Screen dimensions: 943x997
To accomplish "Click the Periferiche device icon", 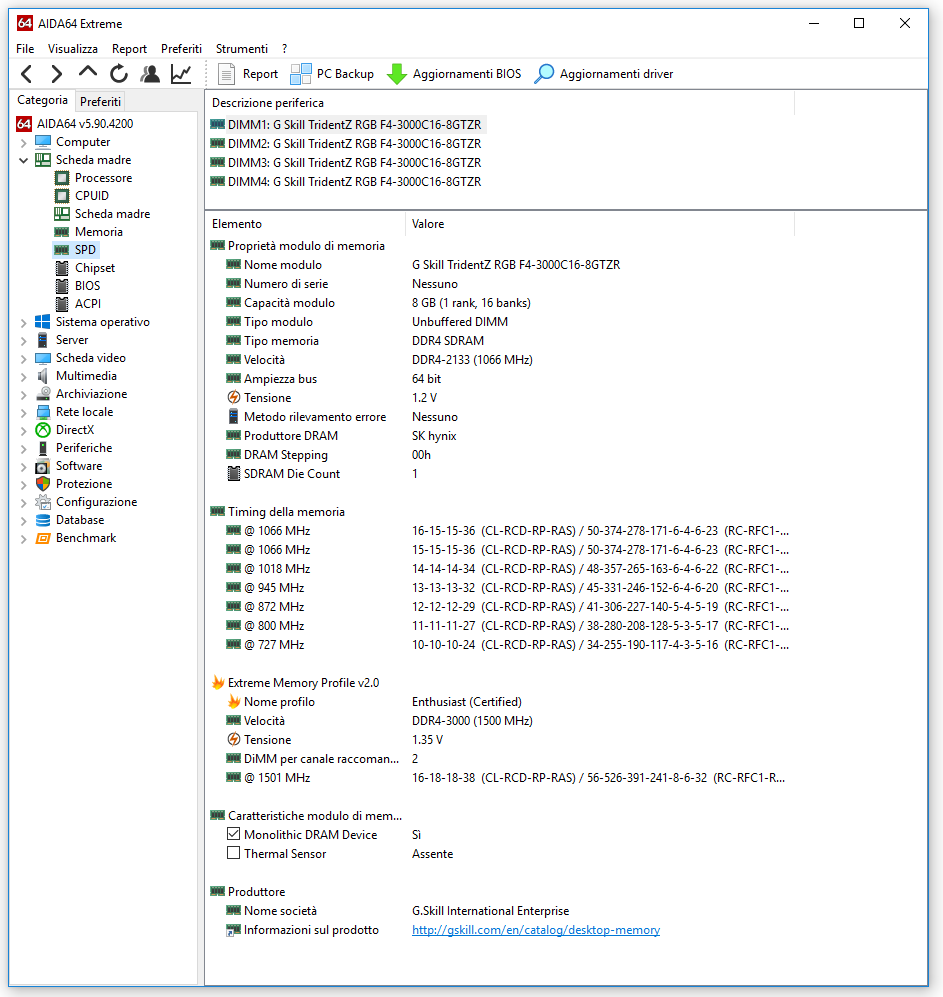I will (43, 448).
